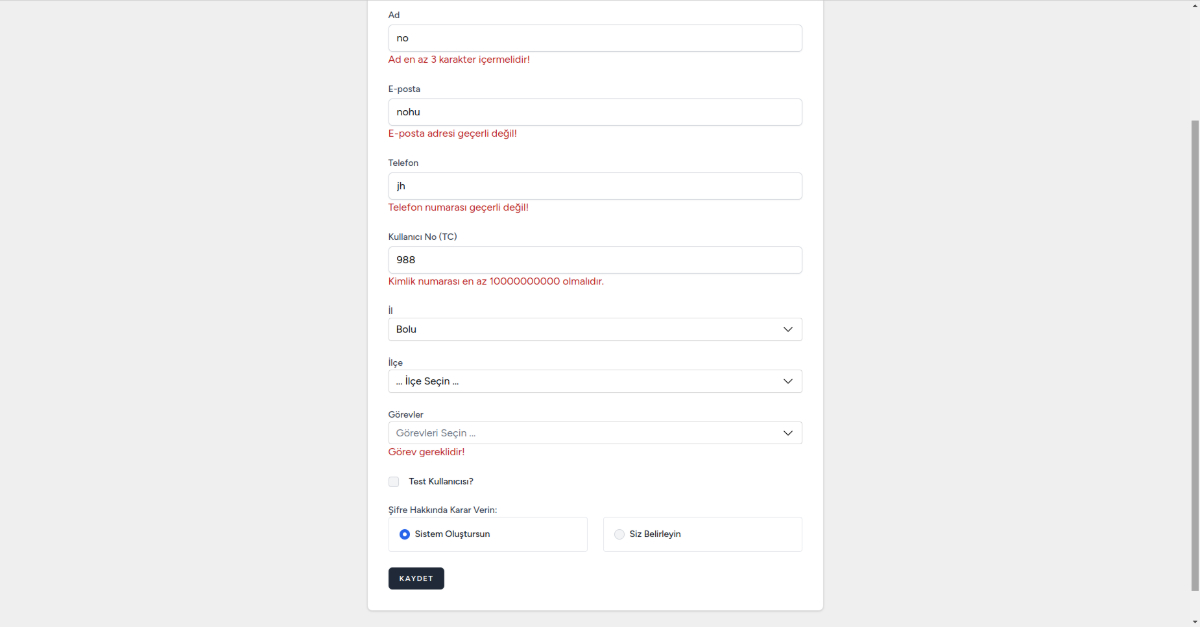Click the Kullanıcı No field showing 988
The height and width of the screenshot is (627, 1200).
click(x=595, y=260)
